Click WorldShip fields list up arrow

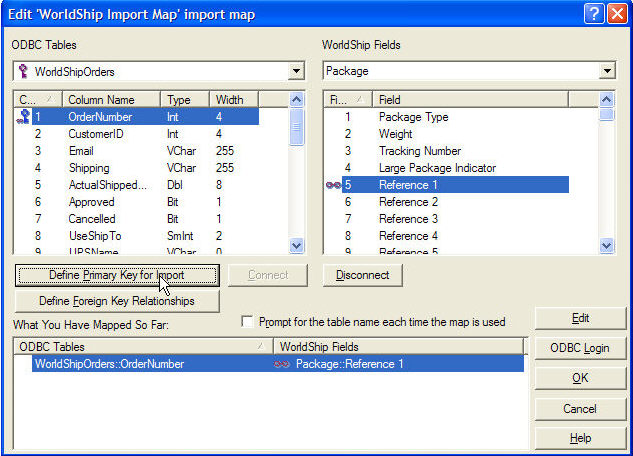coord(607,100)
